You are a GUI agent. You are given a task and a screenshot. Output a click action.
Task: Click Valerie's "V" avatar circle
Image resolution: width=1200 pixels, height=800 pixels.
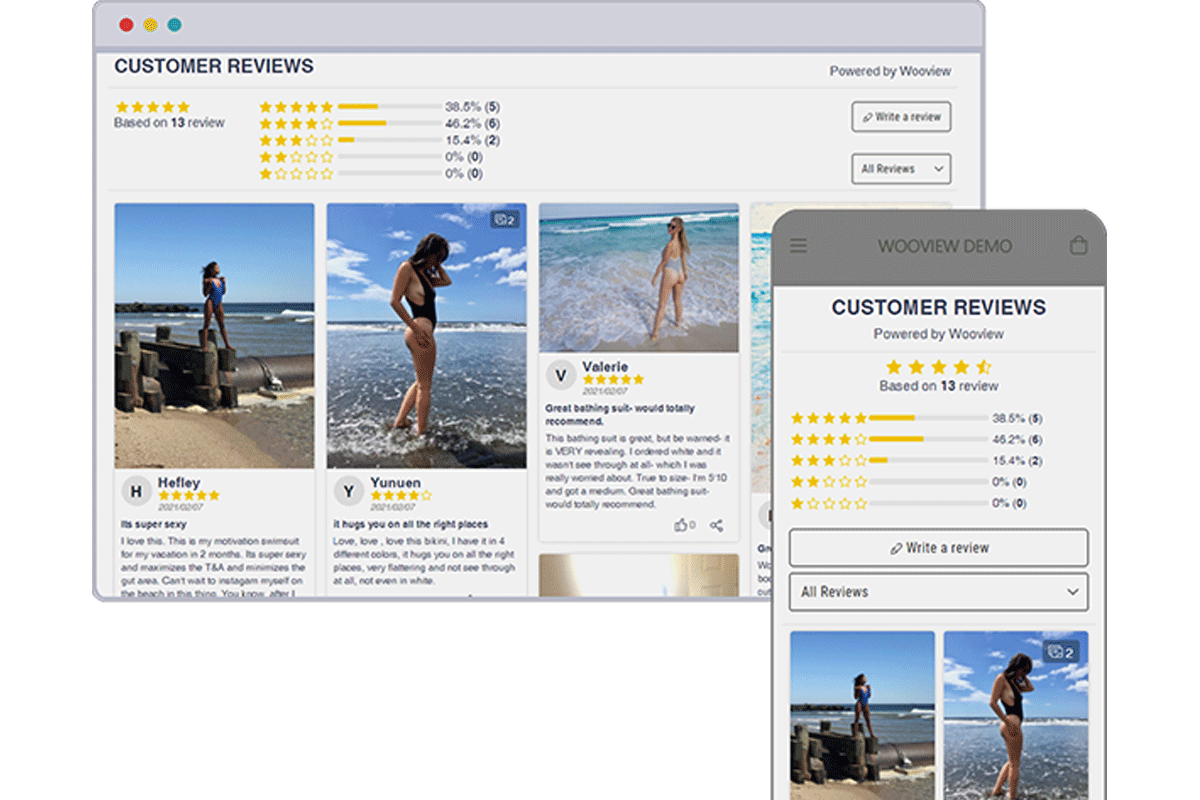(561, 376)
